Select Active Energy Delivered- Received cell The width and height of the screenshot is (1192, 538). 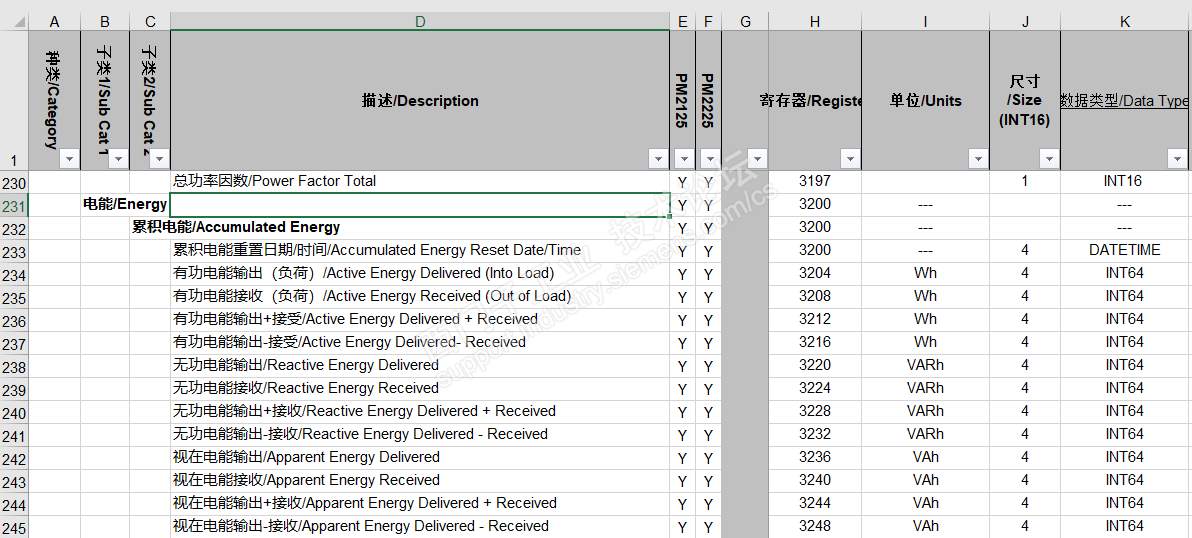(x=420, y=342)
